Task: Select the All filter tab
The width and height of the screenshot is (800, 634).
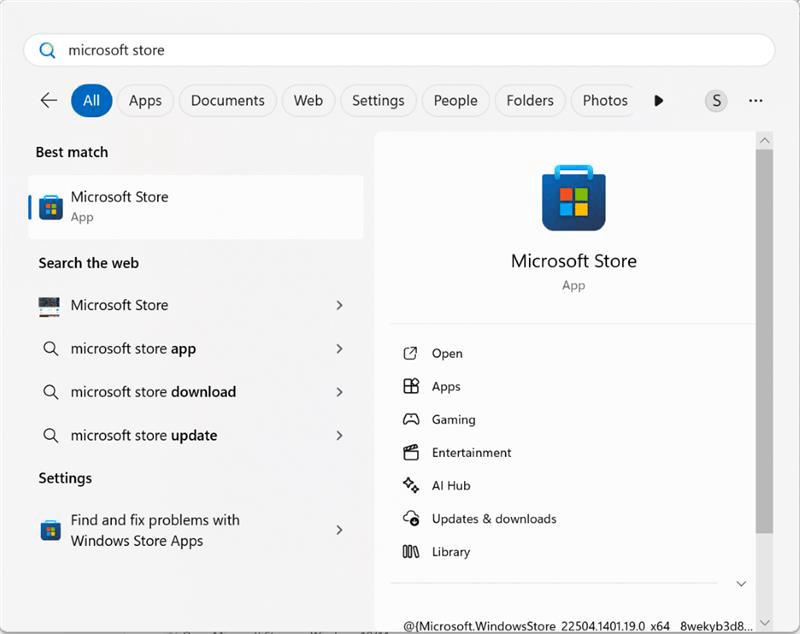Action: [91, 100]
